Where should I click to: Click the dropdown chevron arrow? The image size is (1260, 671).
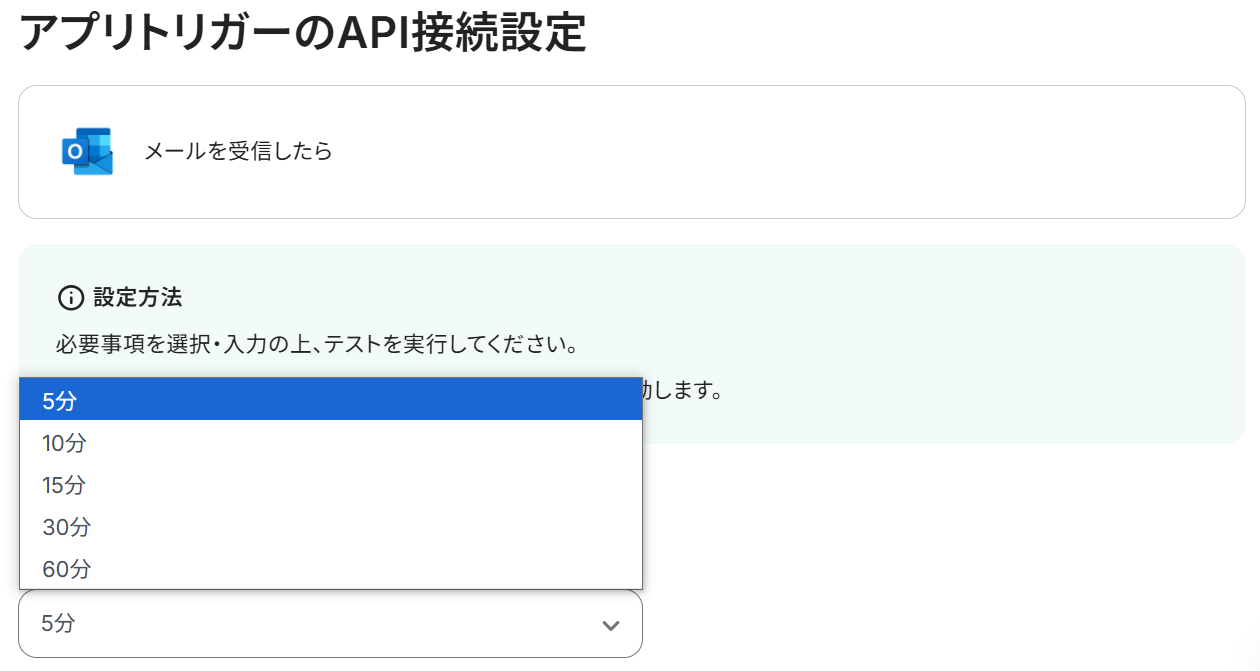click(611, 625)
